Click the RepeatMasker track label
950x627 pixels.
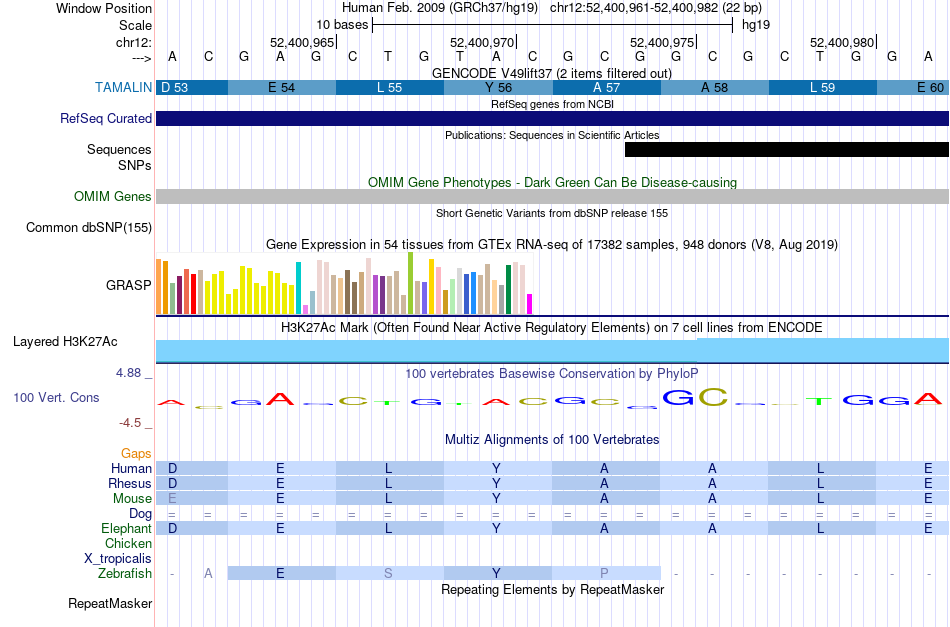pyautogui.click(x=110, y=603)
